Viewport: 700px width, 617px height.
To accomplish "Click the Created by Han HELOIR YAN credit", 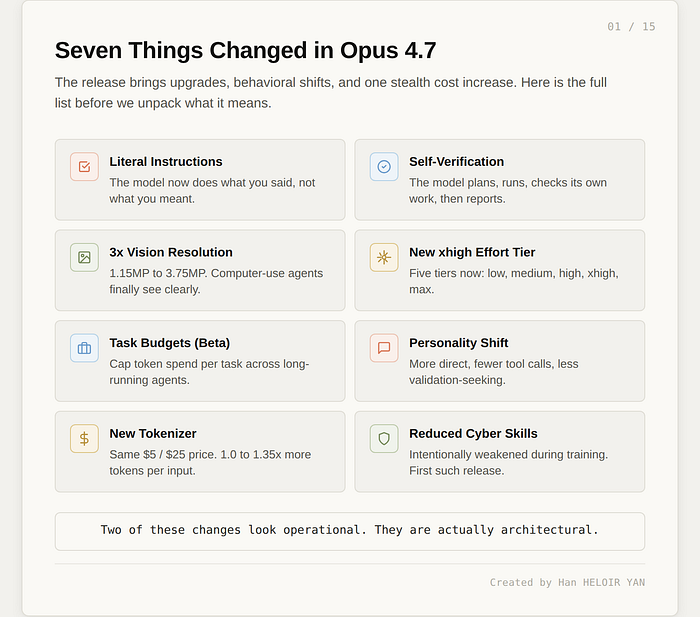I will 567,583.
